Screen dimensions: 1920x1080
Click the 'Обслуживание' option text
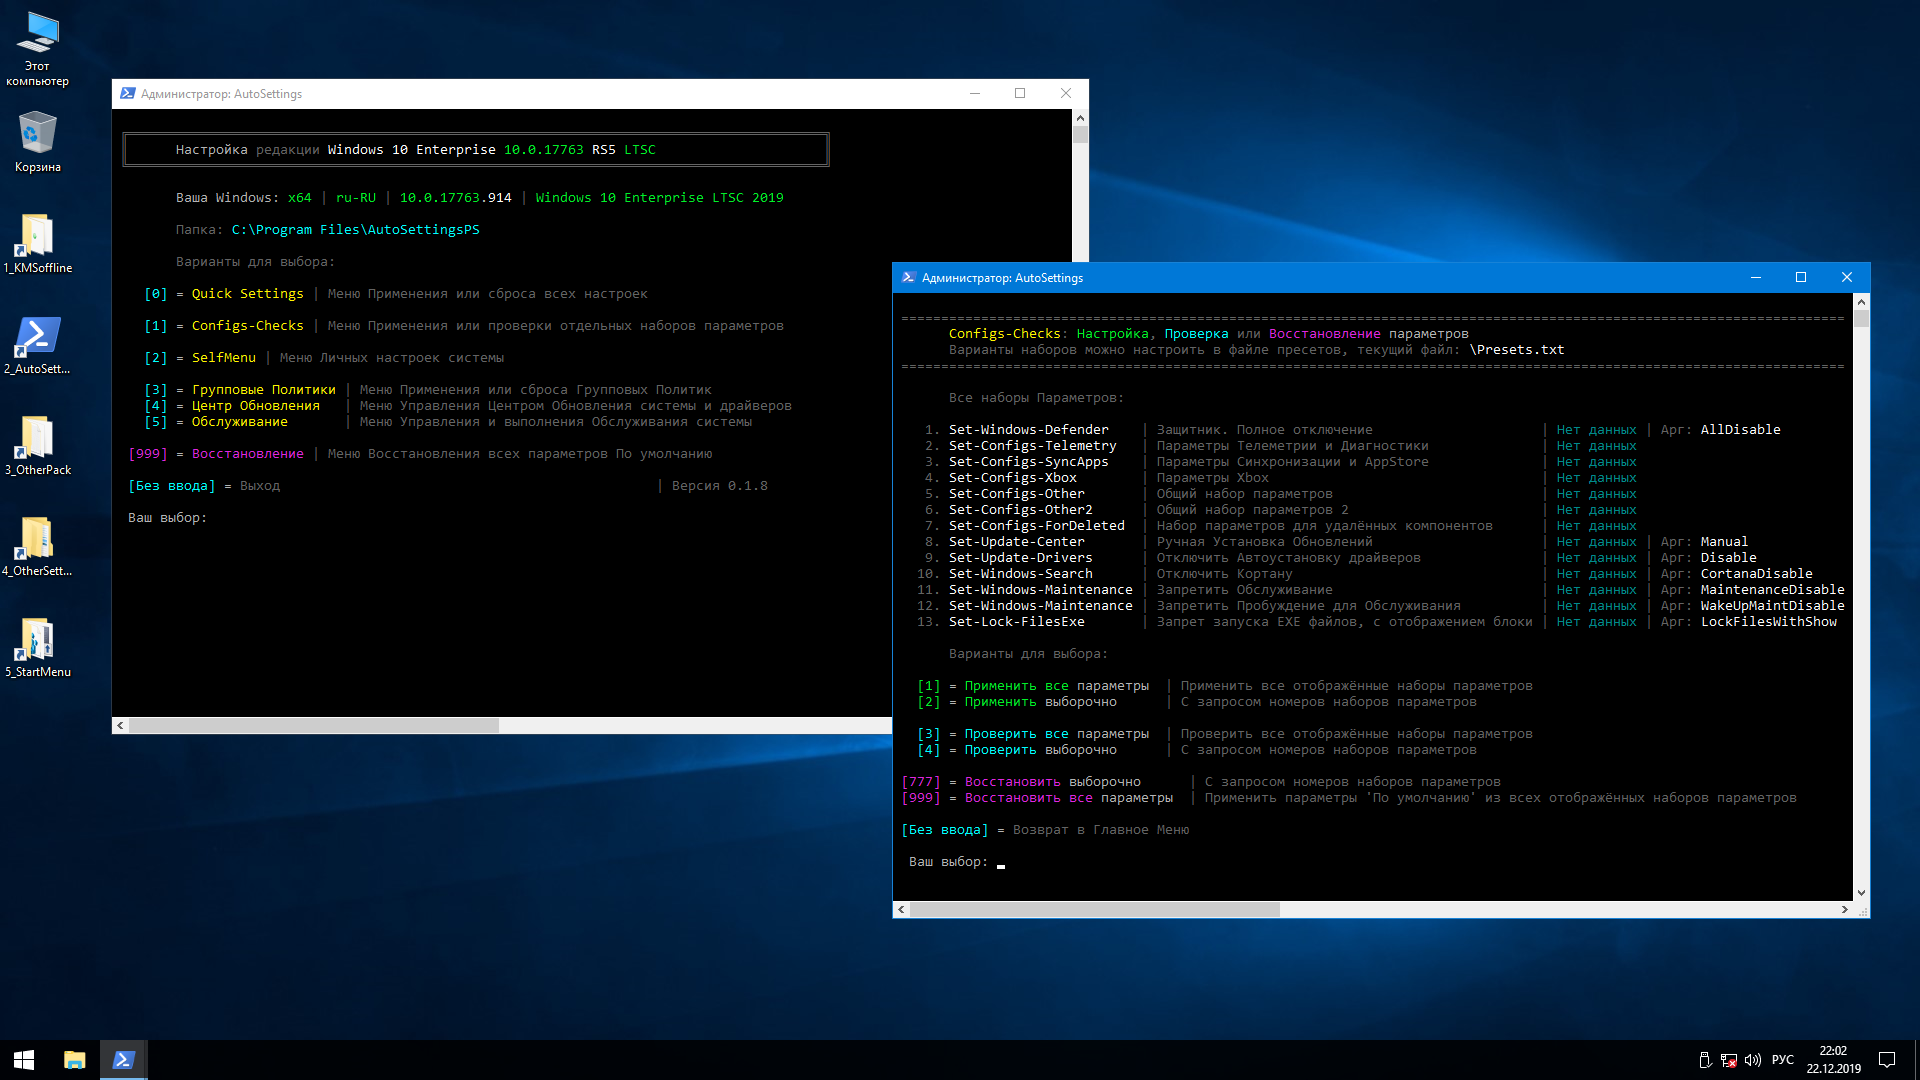[x=239, y=422]
